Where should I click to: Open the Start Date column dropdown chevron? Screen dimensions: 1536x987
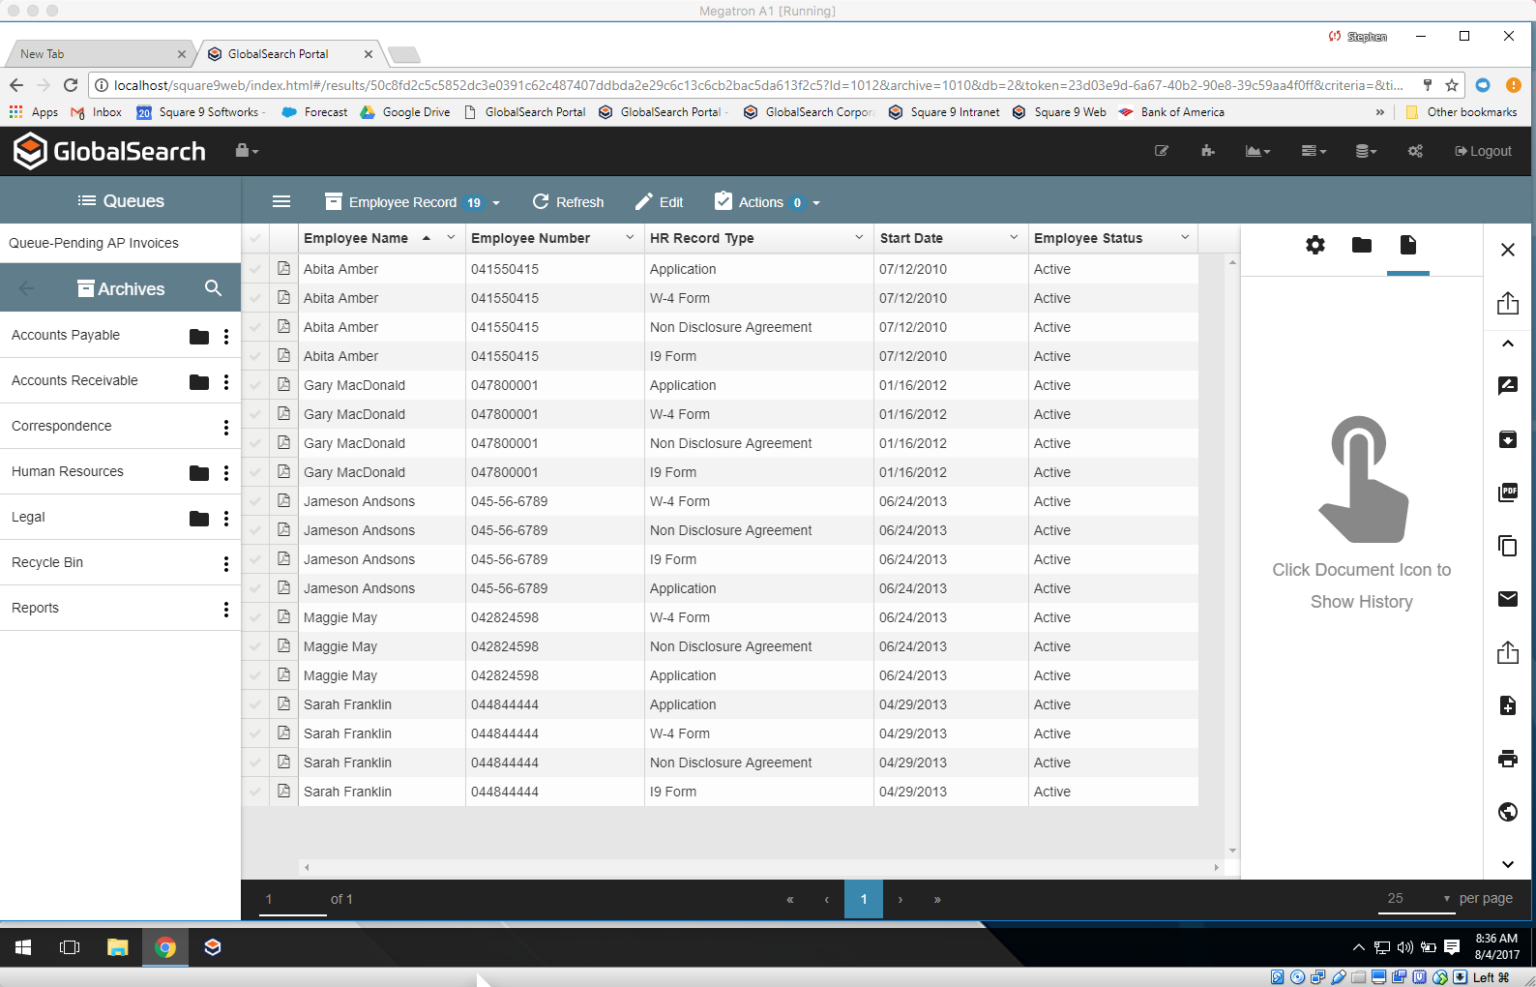[1014, 237]
